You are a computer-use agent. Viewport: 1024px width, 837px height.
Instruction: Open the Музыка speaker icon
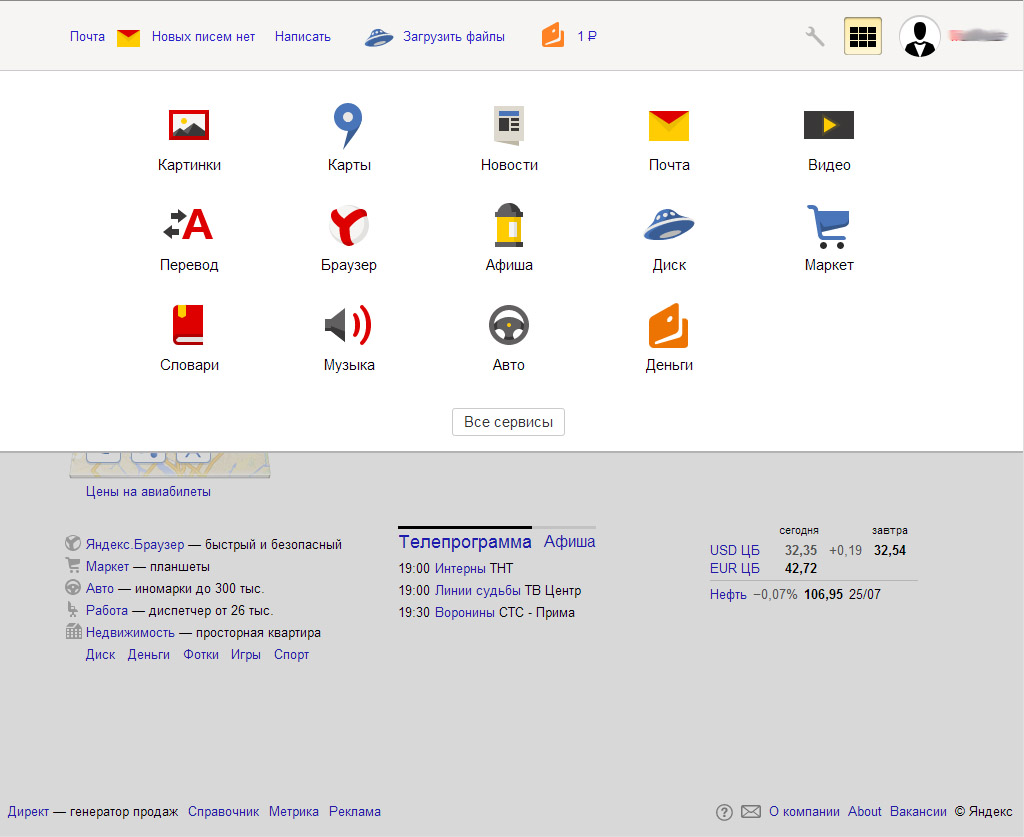coord(348,324)
